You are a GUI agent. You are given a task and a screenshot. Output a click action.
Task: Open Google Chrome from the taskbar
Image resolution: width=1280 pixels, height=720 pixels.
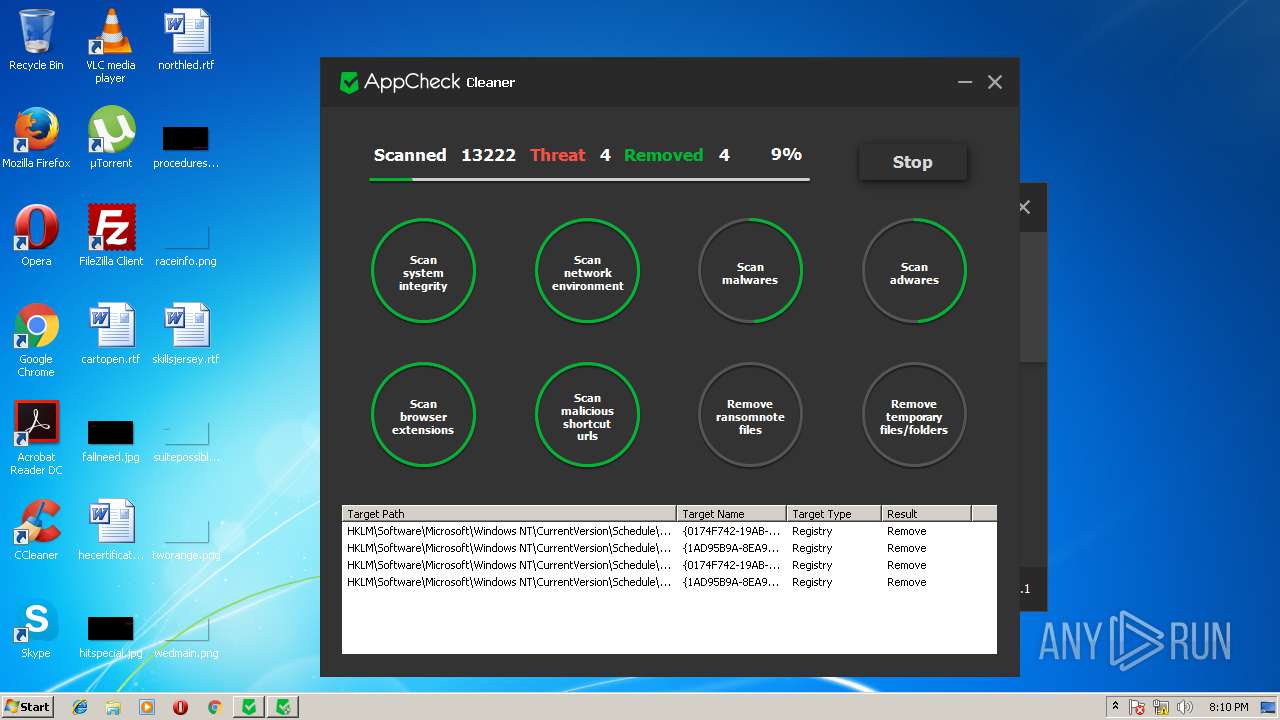pyautogui.click(x=214, y=707)
